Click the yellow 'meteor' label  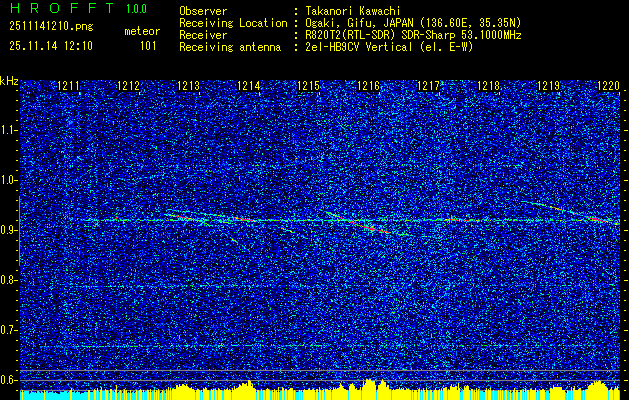coord(142,31)
